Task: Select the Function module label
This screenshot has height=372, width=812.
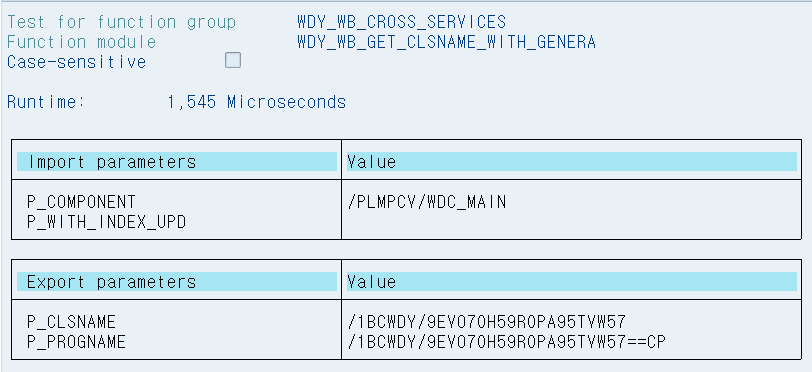Action: pyautogui.click(x=81, y=42)
